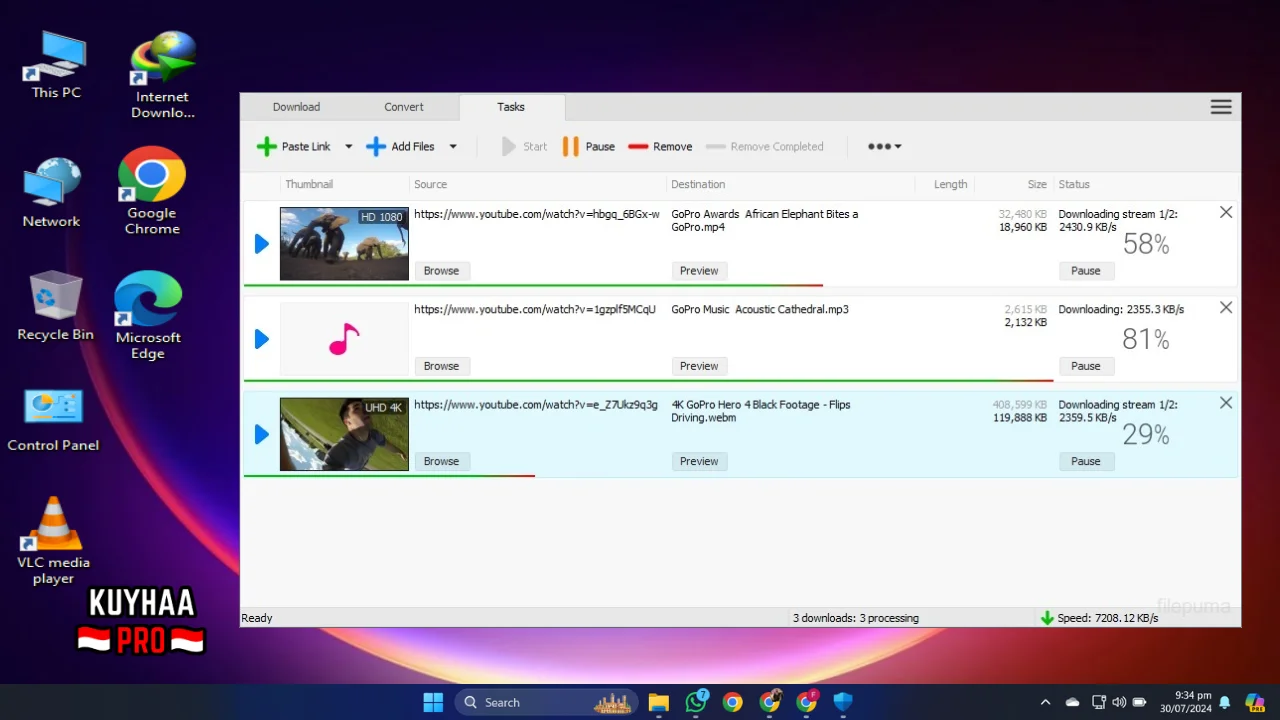1280x720 pixels.
Task: Click the Acoustic Cathedral progress bar
Action: click(648, 380)
